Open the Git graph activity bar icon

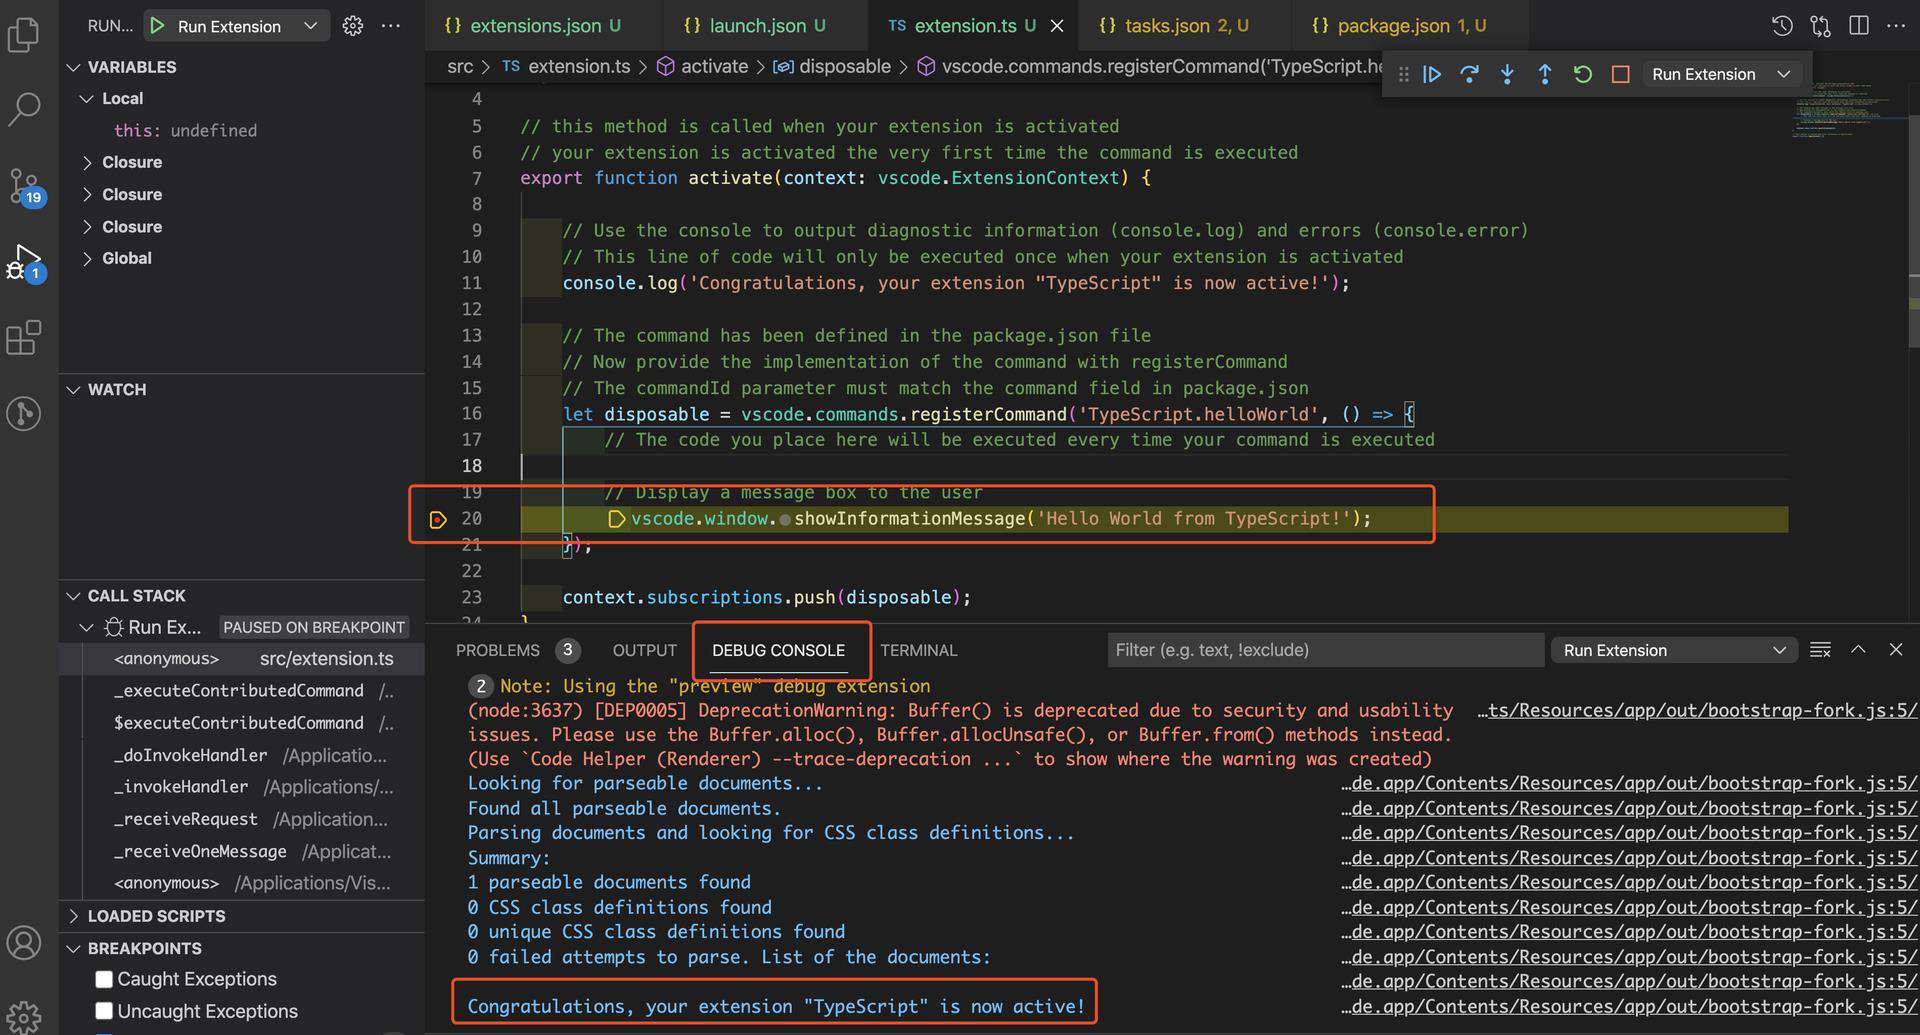point(23,413)
